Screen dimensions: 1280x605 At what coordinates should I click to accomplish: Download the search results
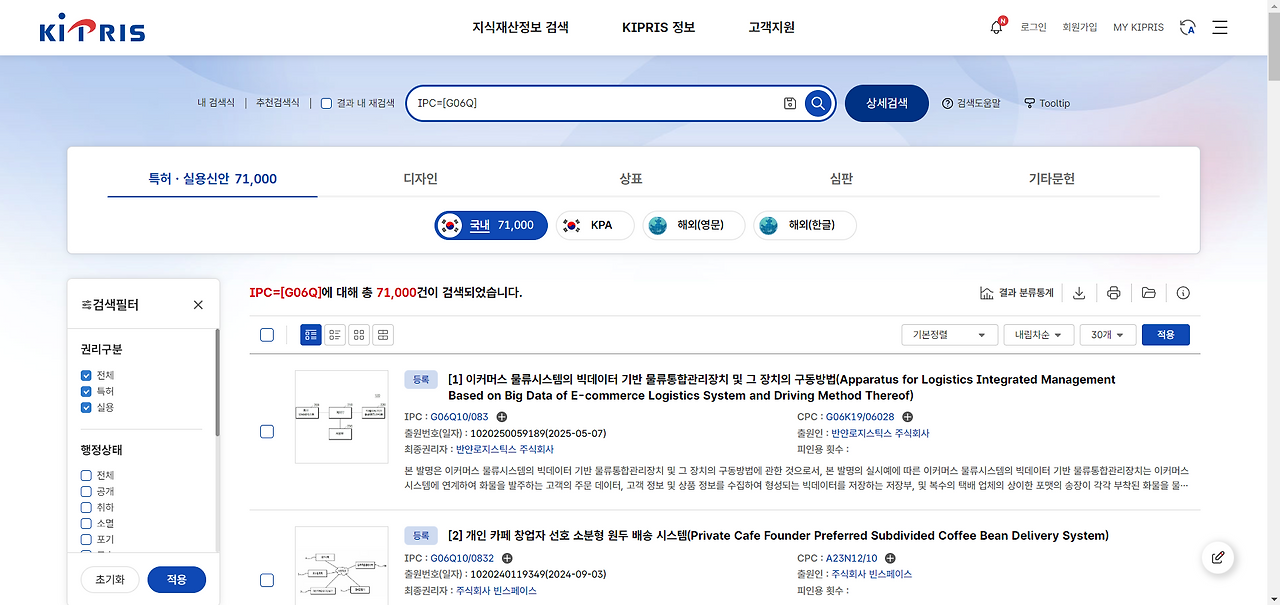click(1078, 292)
